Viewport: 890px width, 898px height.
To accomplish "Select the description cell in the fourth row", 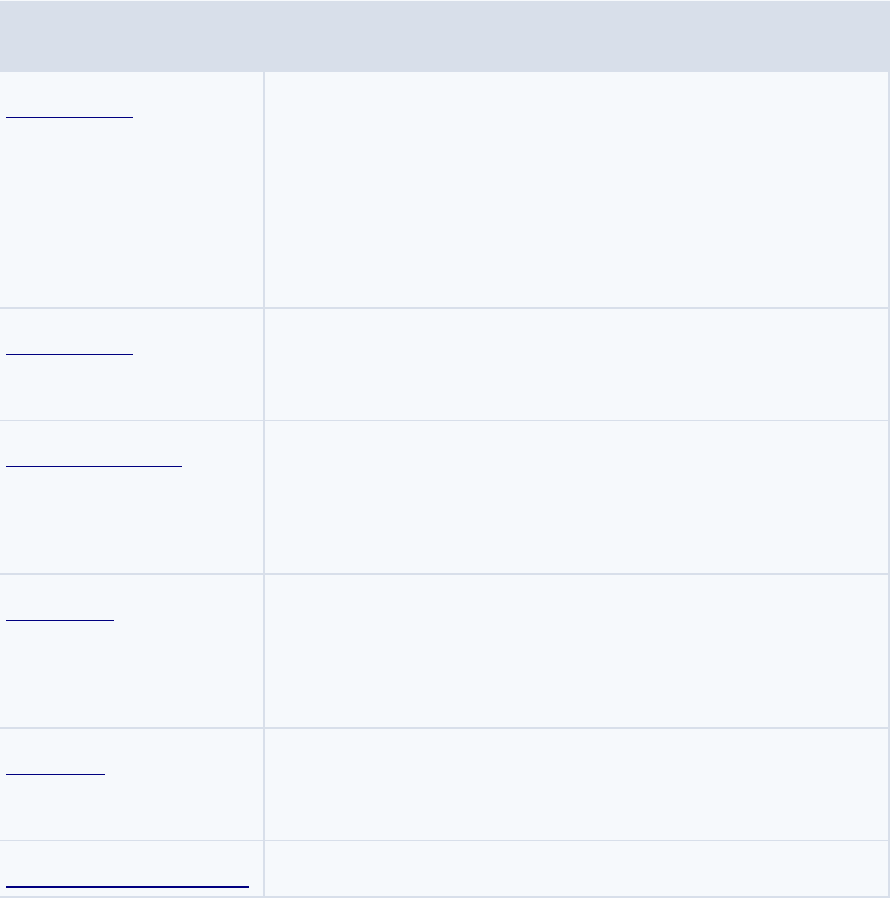I will 576,651.
